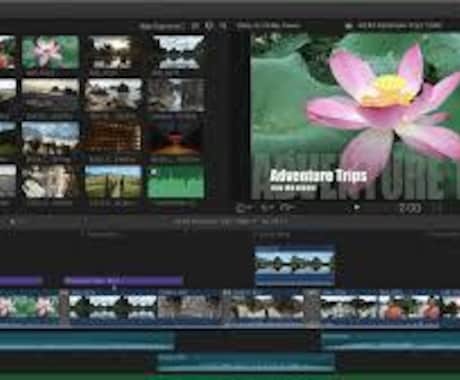The height and width of the screenshot is (380, 460).
Task: Select the green audio waveform clip in browser
Action: (x=176, y=182)
